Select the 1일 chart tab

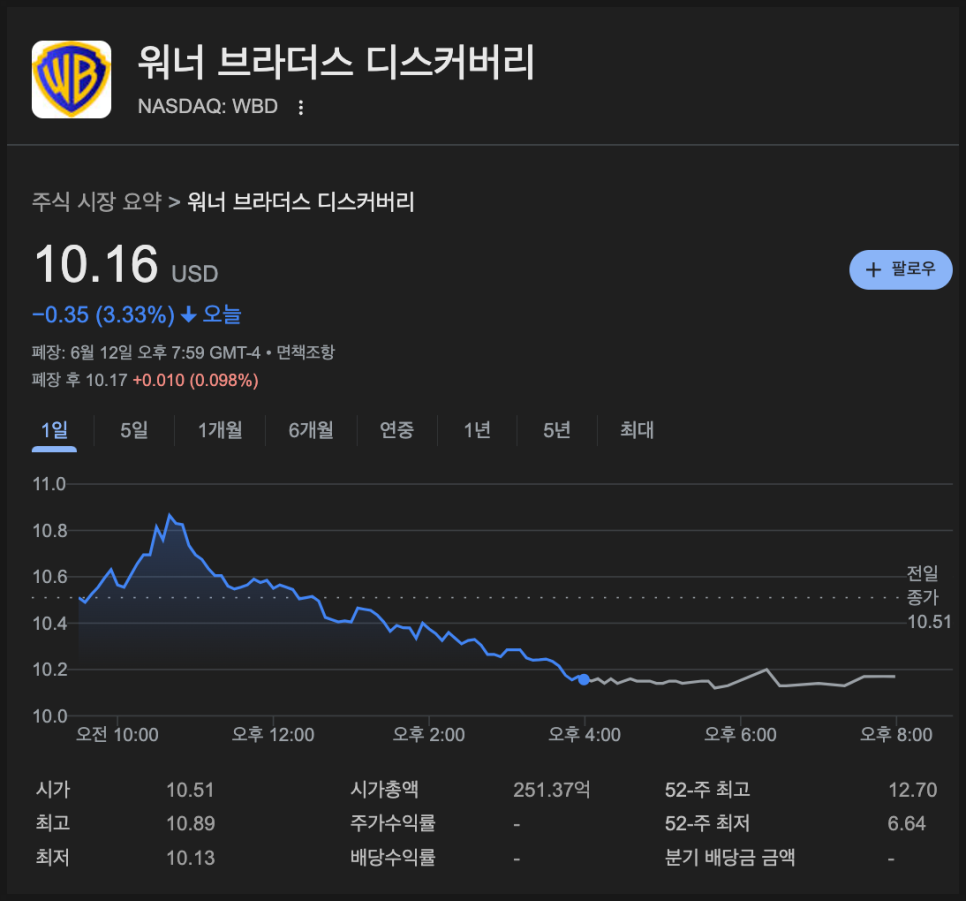click(54, 430)
